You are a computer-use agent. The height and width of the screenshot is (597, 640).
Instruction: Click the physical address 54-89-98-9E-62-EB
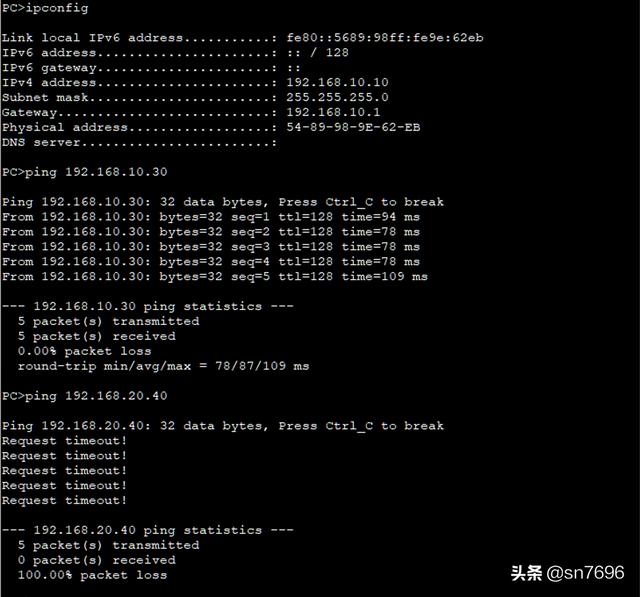[353, 127]
